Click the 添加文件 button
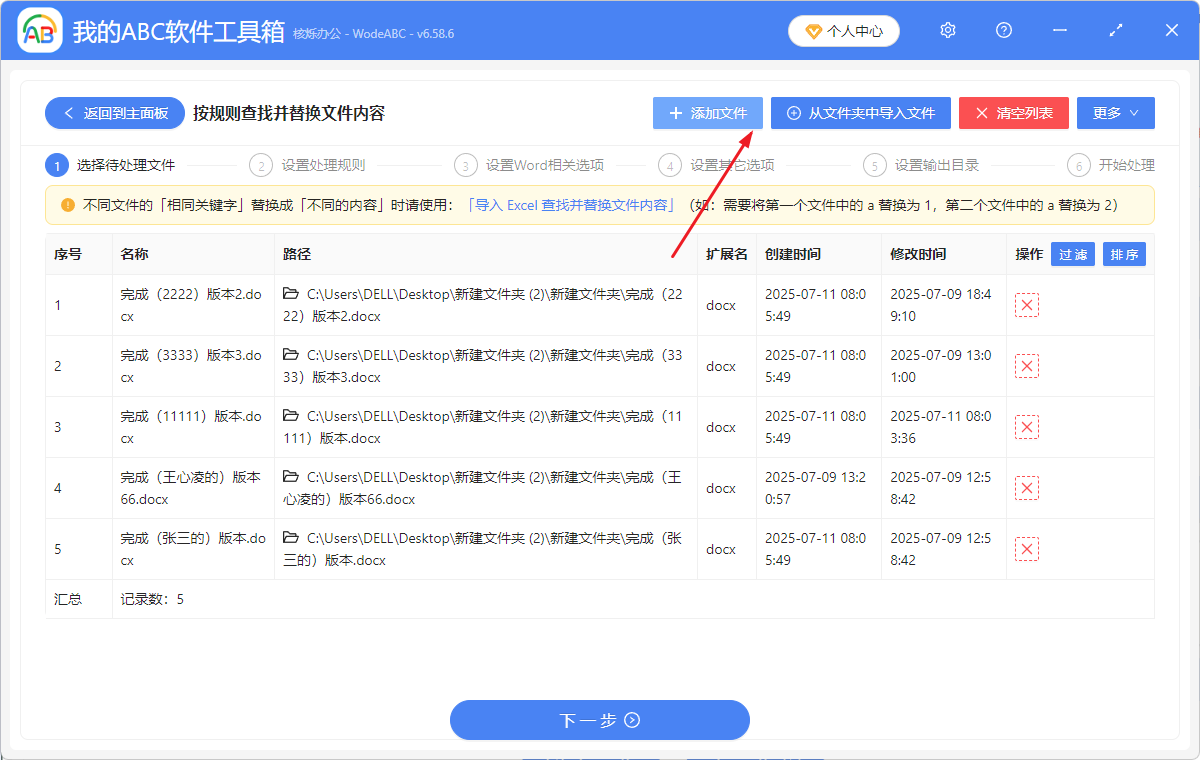The width and height of the screenshot is (1200, 760). coord(707,112)
